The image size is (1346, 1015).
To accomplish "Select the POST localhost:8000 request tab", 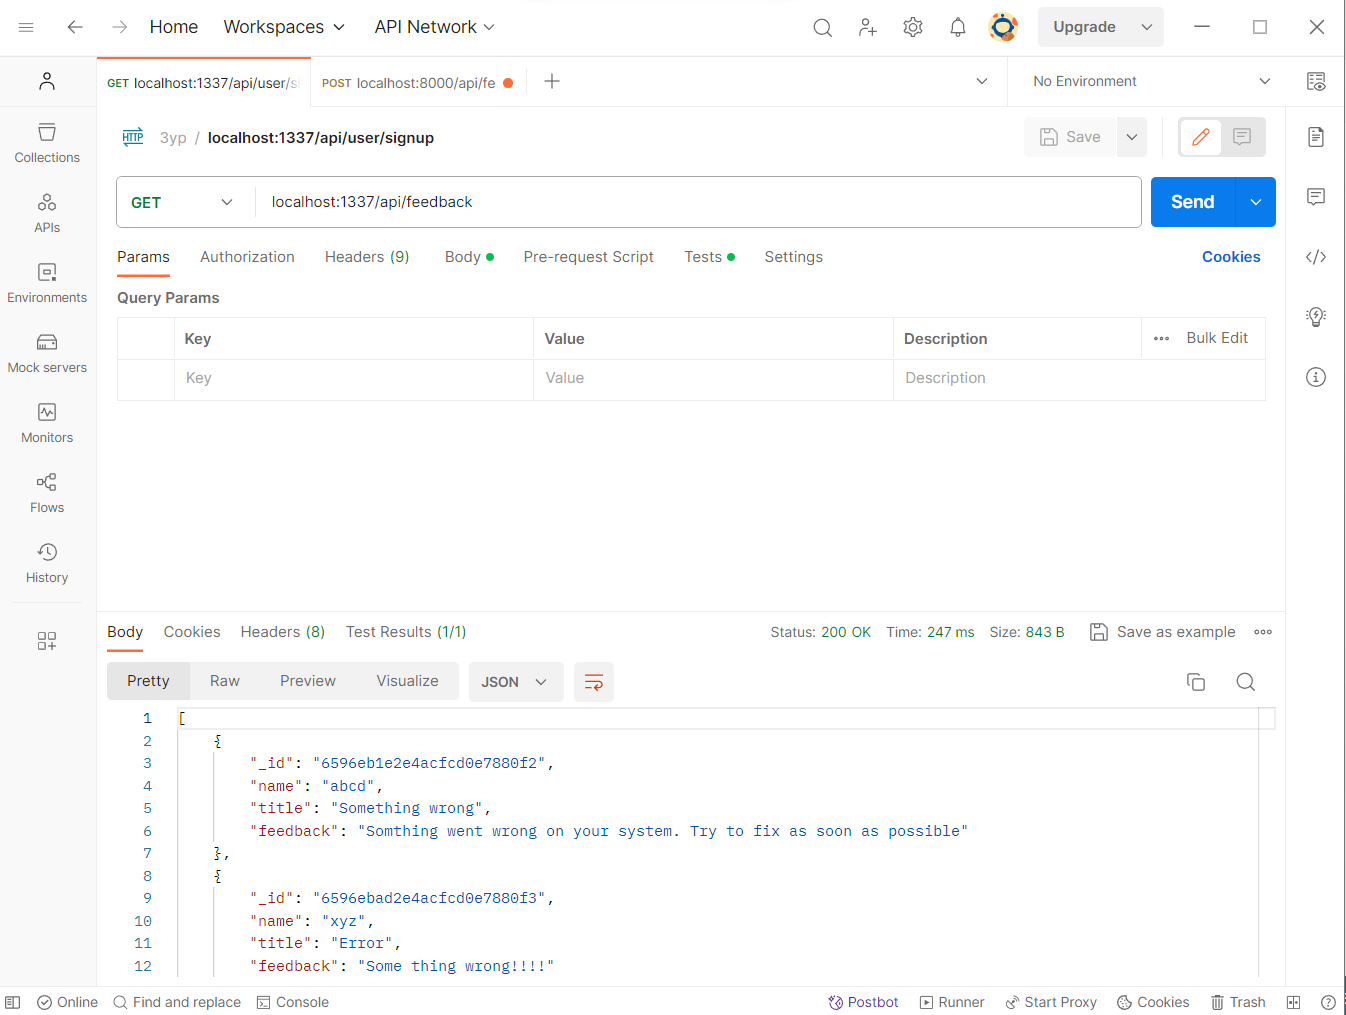I will point(416,83).
